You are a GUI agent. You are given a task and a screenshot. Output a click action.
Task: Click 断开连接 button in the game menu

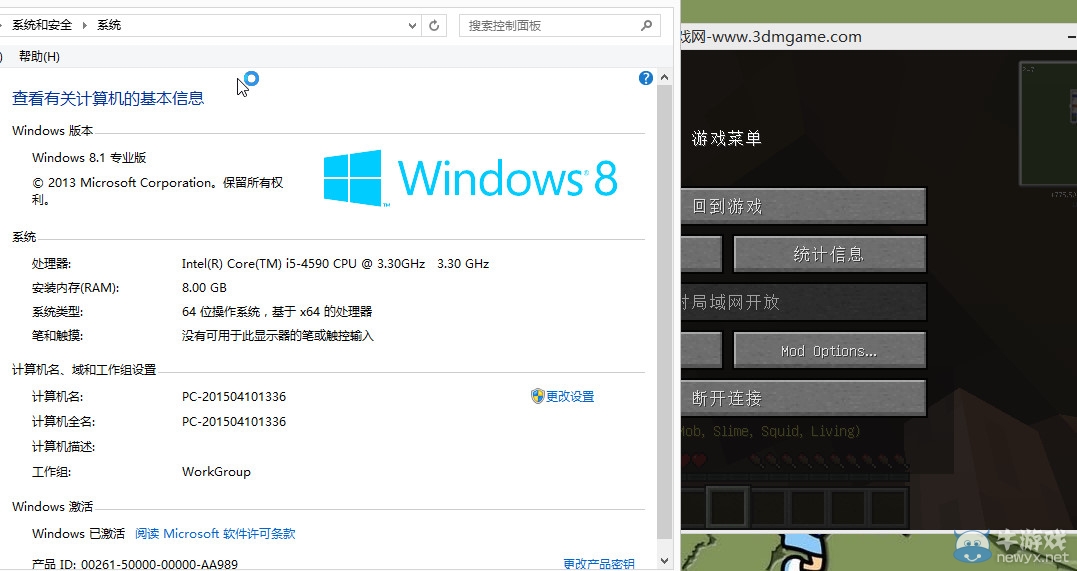click(x=804, y=399)
